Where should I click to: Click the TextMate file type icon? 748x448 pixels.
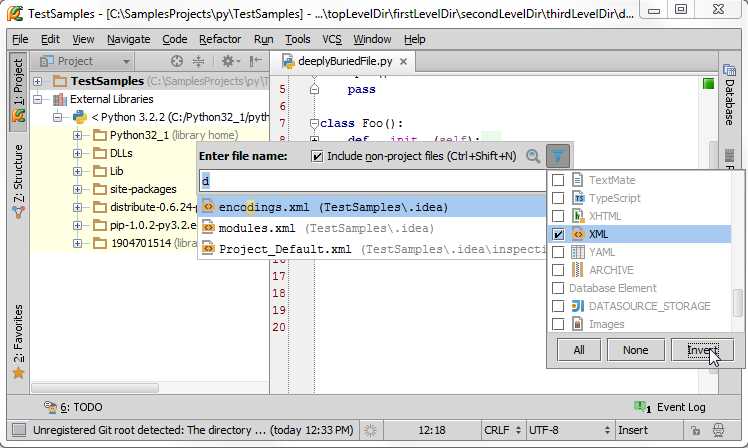click(578, 180)
